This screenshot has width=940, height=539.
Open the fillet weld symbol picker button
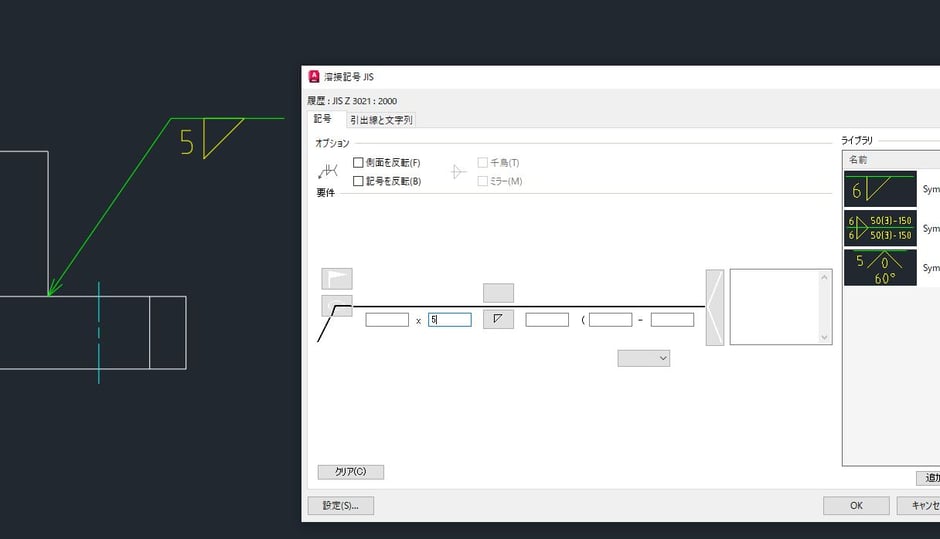point(498,319)
